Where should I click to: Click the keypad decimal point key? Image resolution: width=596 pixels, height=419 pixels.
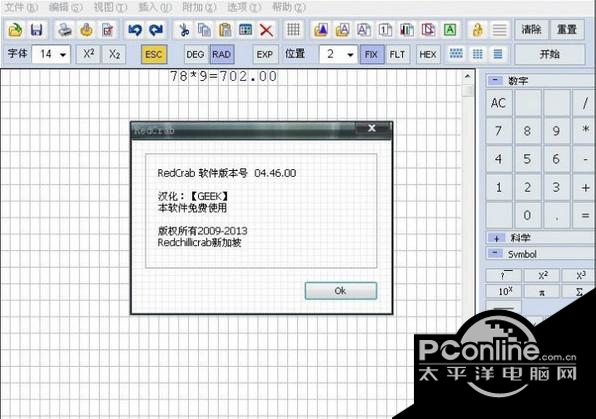[556, 215]
